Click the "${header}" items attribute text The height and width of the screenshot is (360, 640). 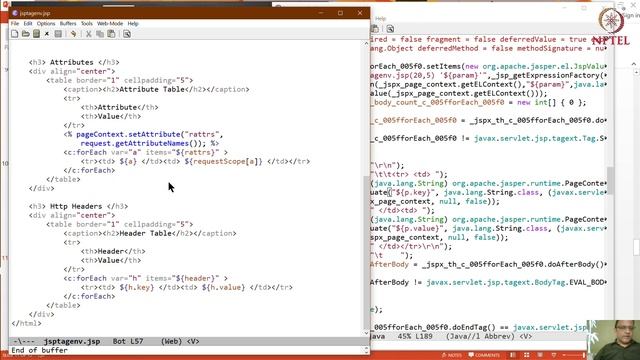196,278
